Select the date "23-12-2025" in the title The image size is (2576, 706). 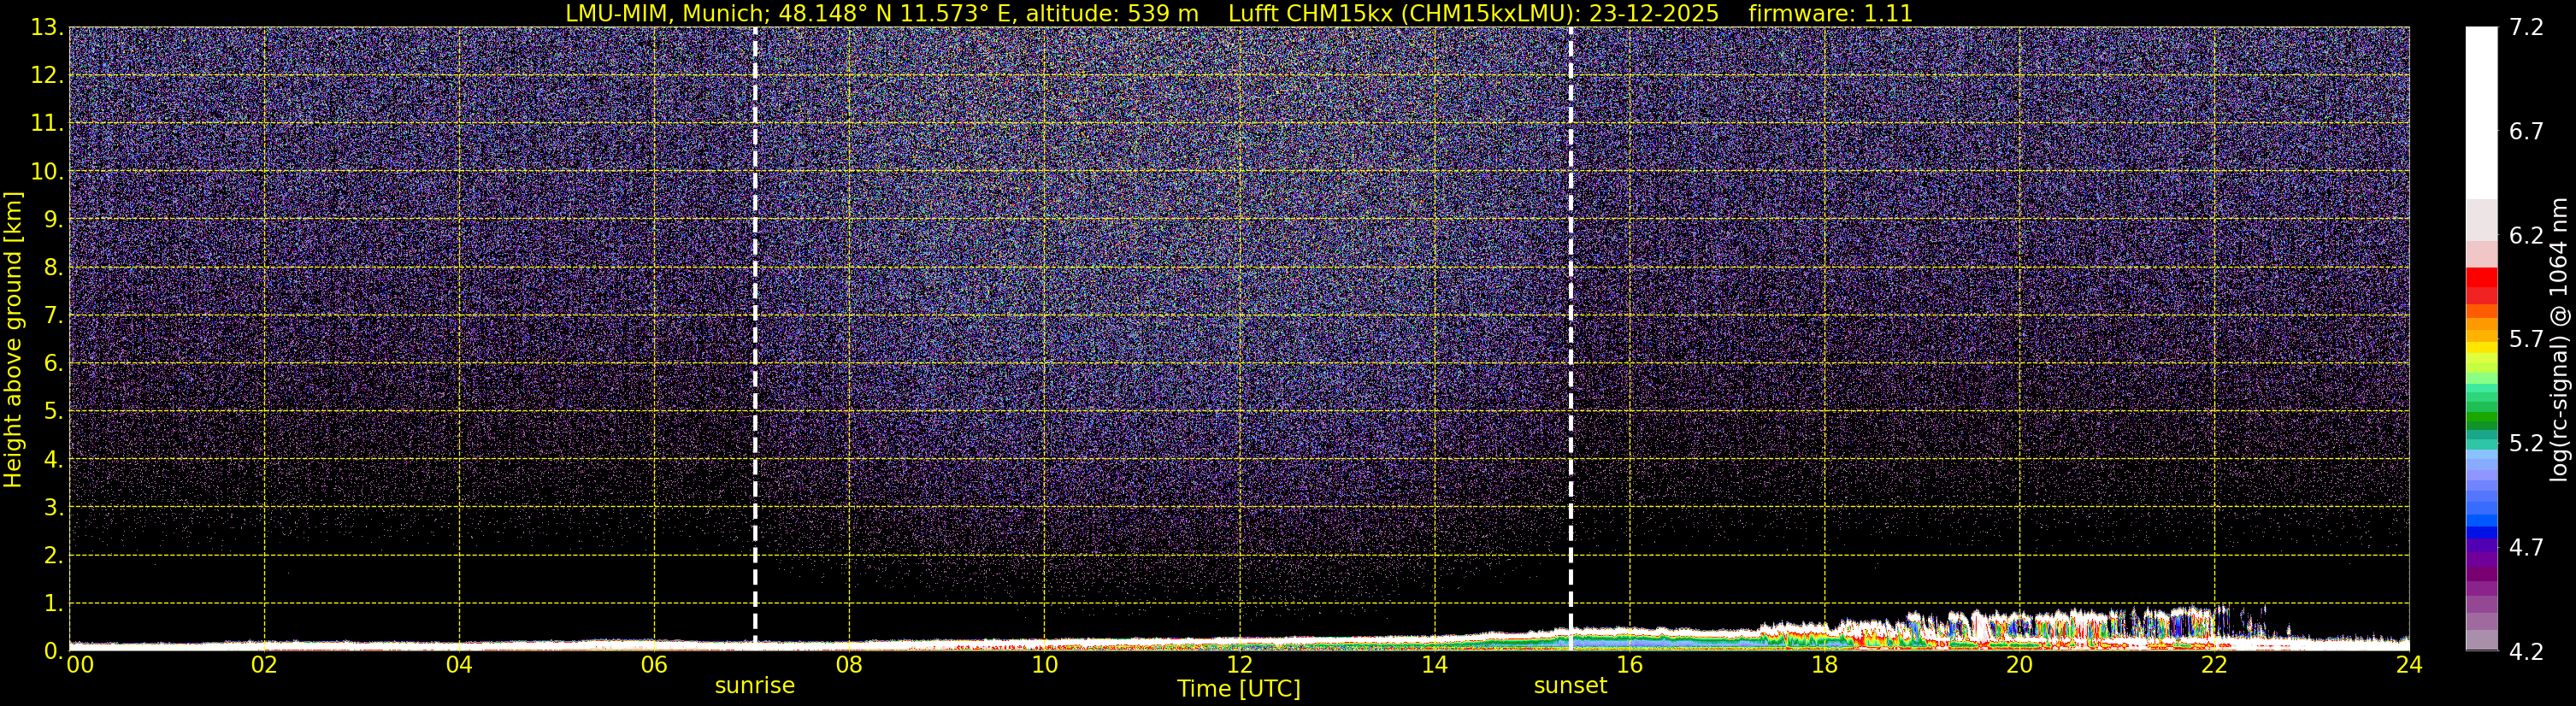[1654, 14]
